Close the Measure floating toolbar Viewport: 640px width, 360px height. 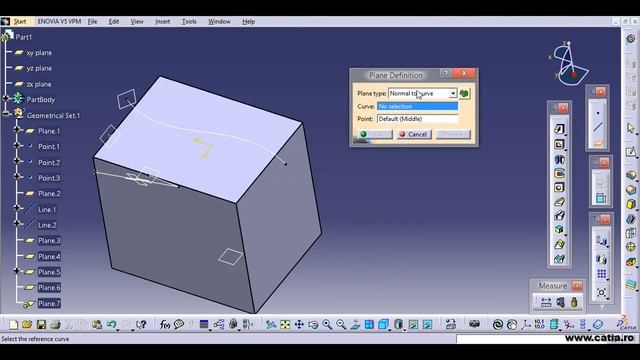(x=577, y=286)
